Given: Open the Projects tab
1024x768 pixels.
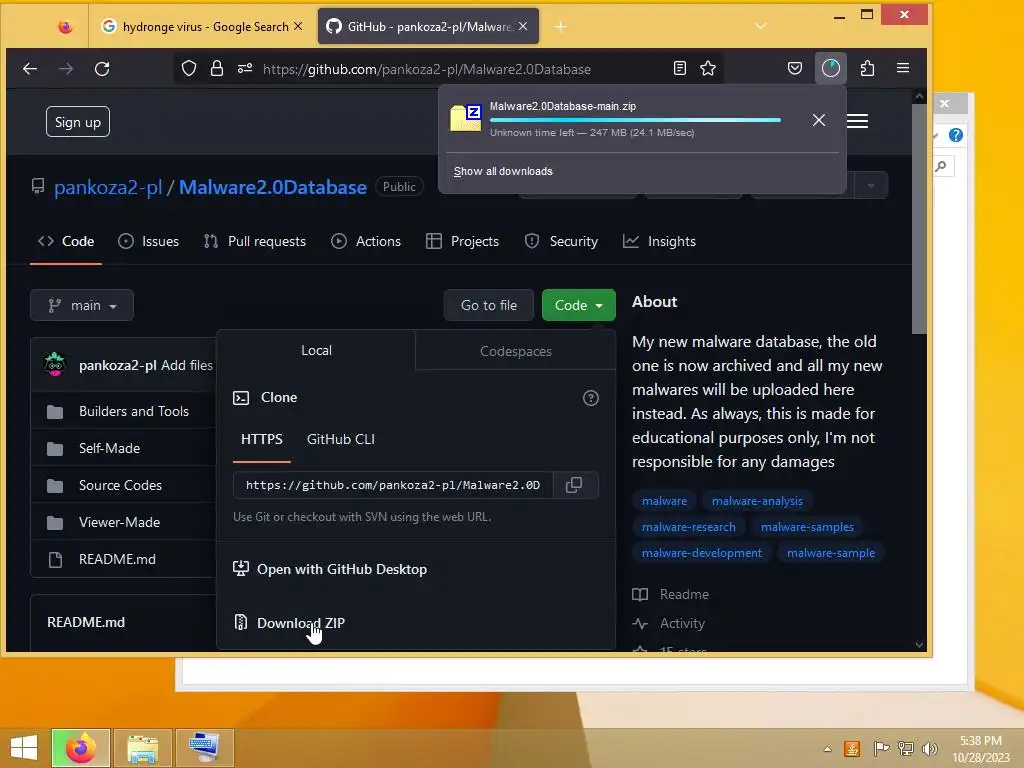Looking at the screenshot, I should coord(462,242).
